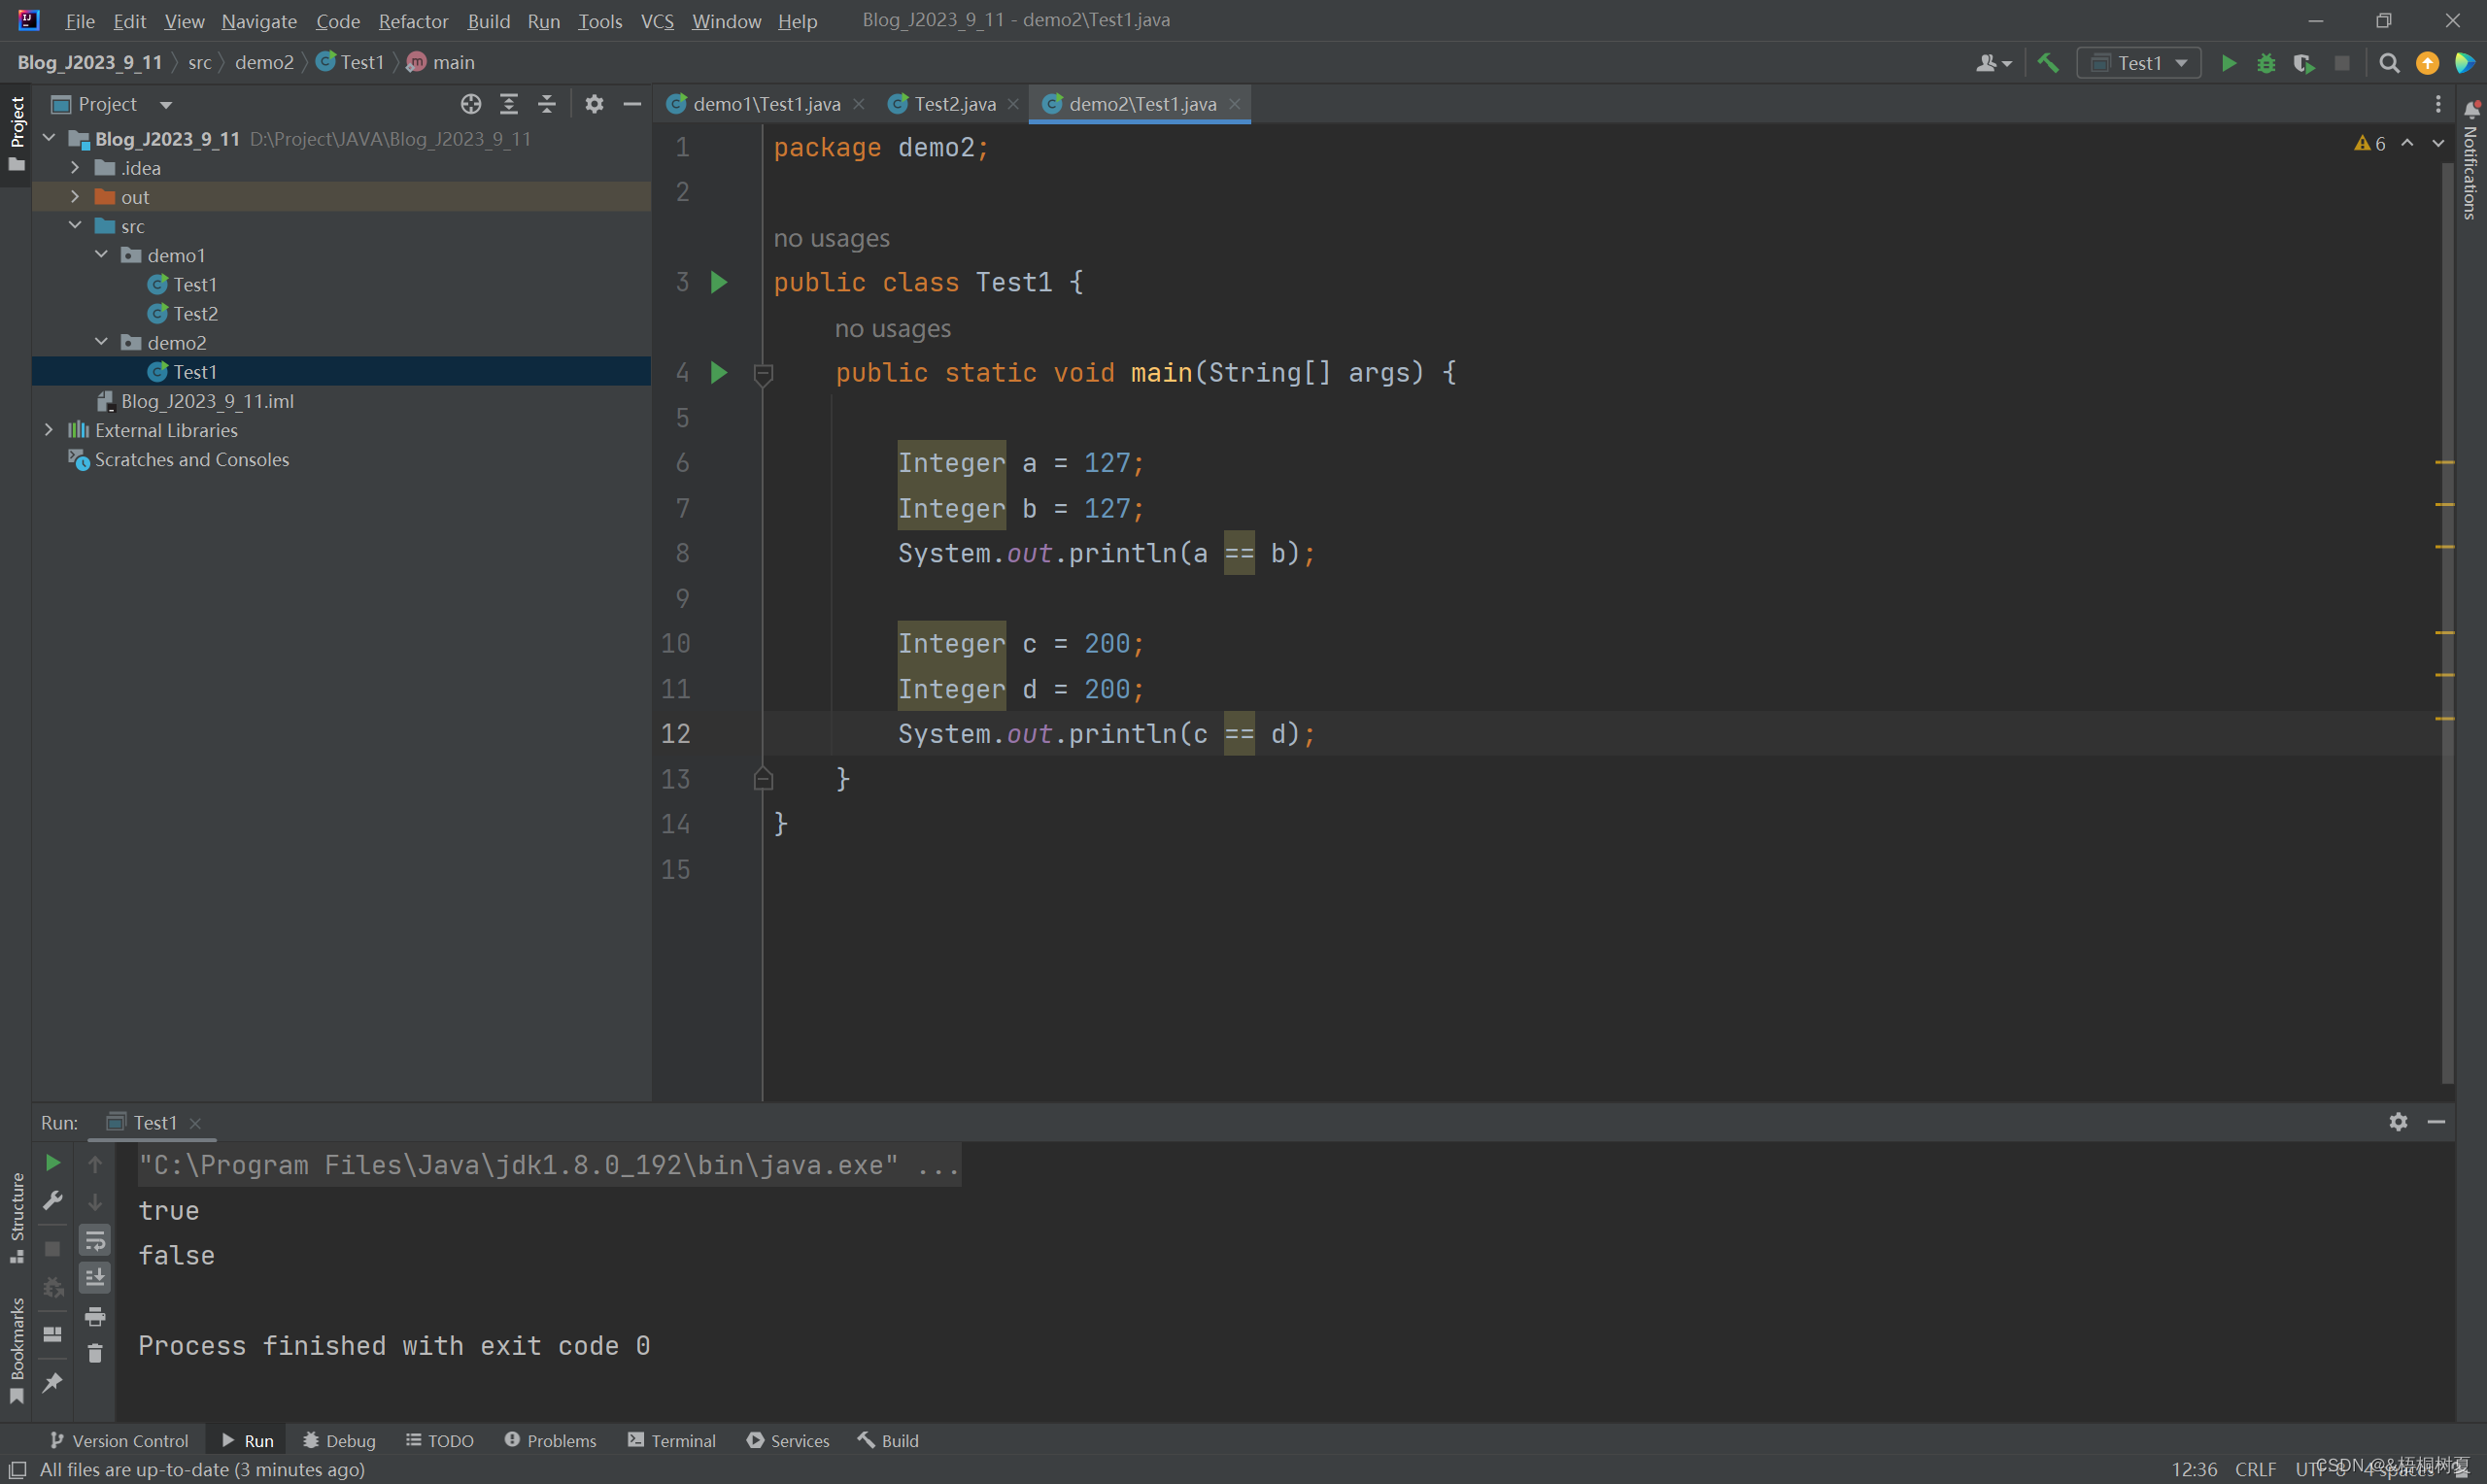Open Project panel settings gear
The width and height of the screenshot is (2487, 1484).
(594, 104)
